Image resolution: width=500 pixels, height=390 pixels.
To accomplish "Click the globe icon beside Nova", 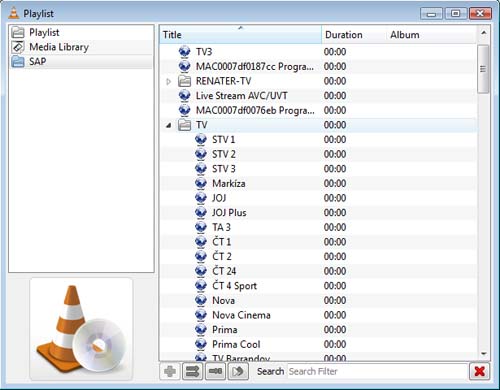I will pyautogui.click(x=201, y=300).
